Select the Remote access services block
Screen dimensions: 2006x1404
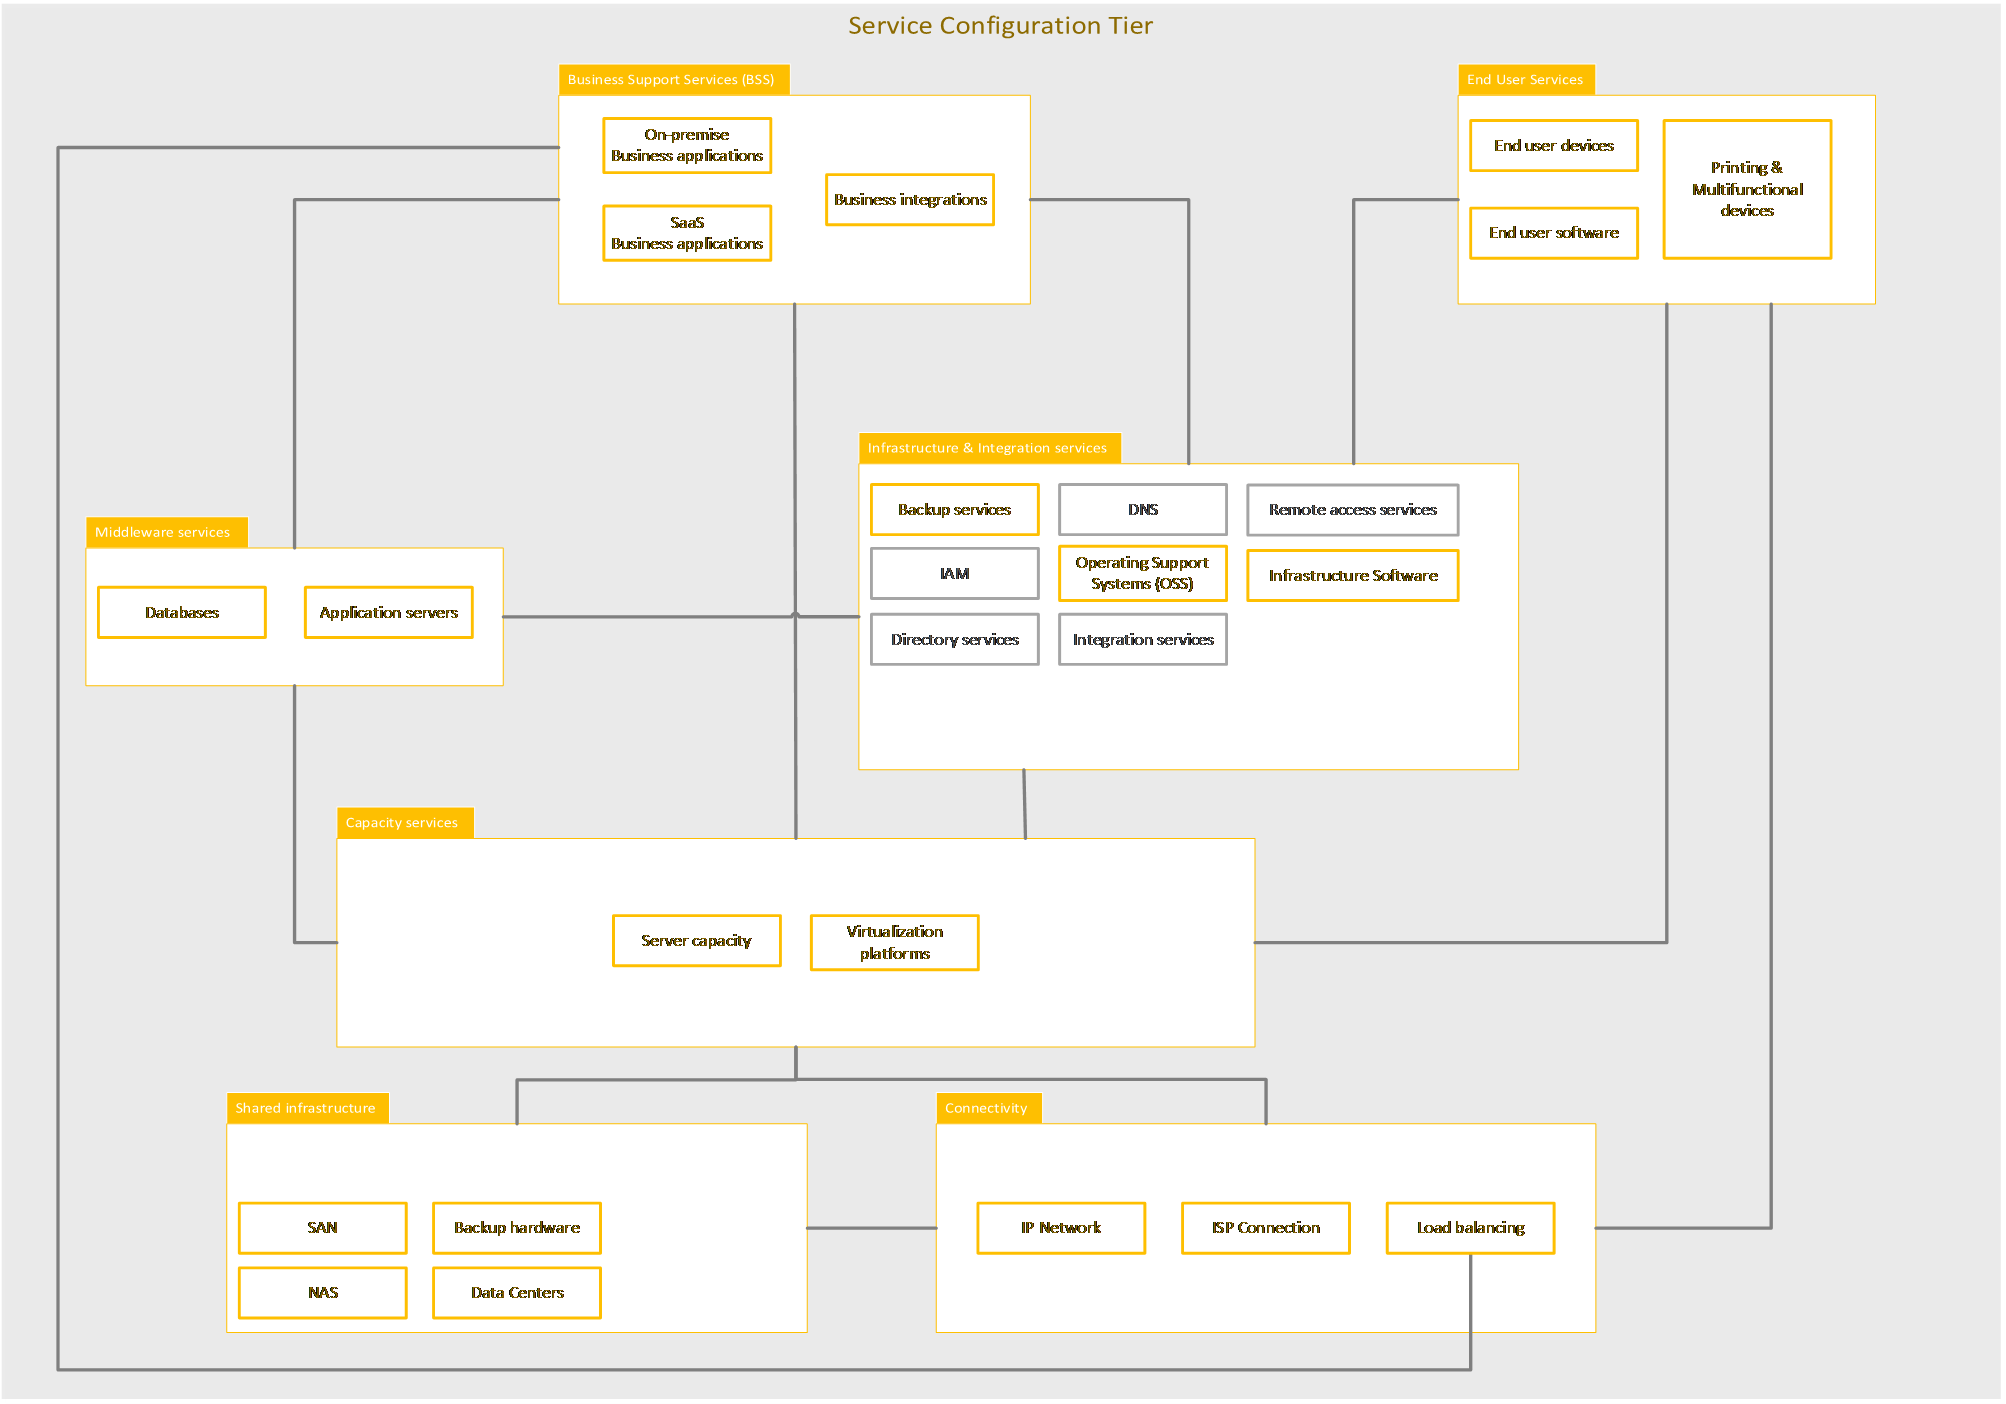tap(1352, 509)
